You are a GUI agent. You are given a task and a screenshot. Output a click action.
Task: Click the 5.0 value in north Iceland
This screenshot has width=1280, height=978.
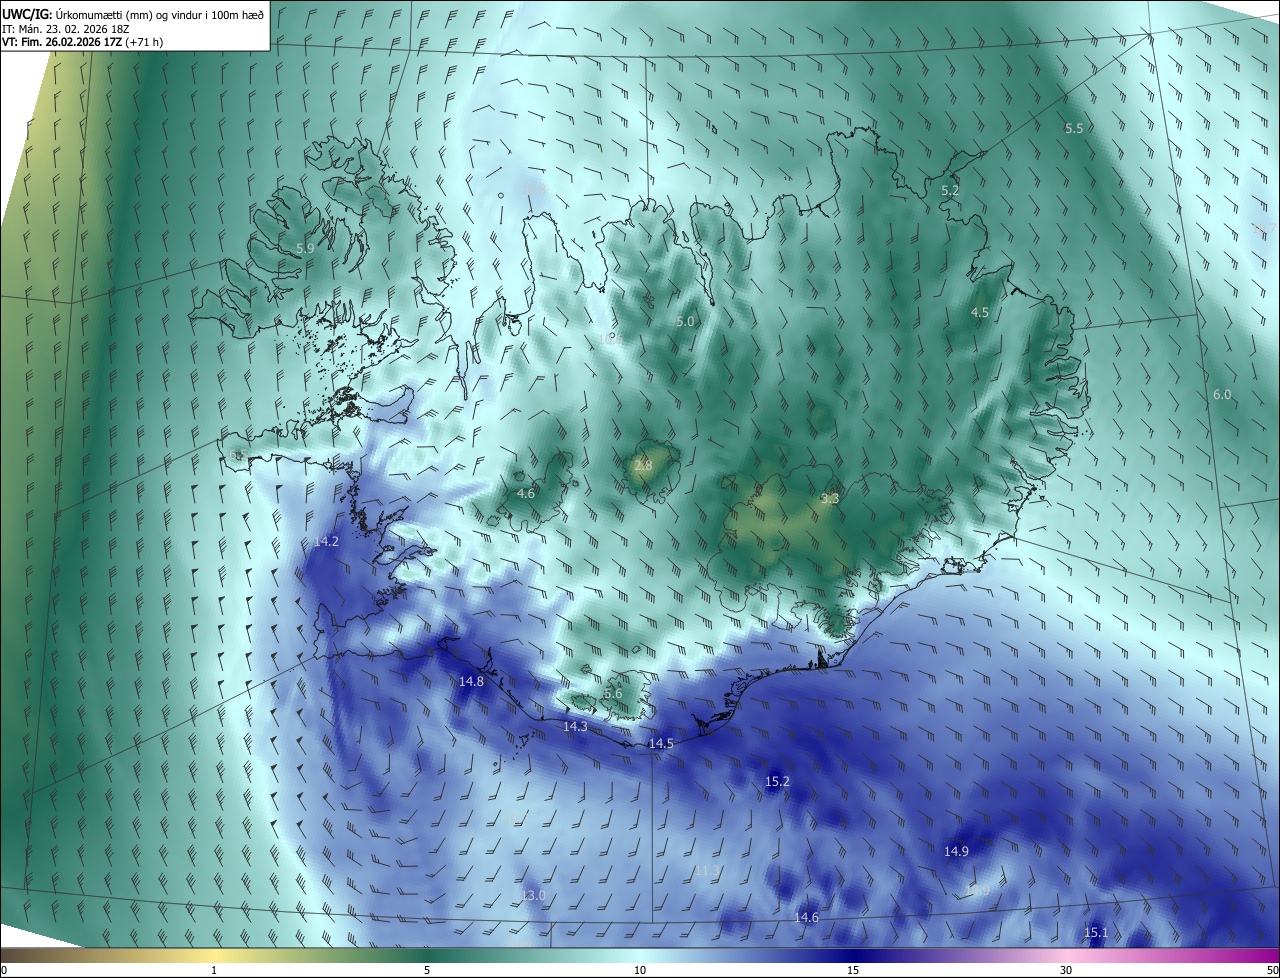click(685, 321)
